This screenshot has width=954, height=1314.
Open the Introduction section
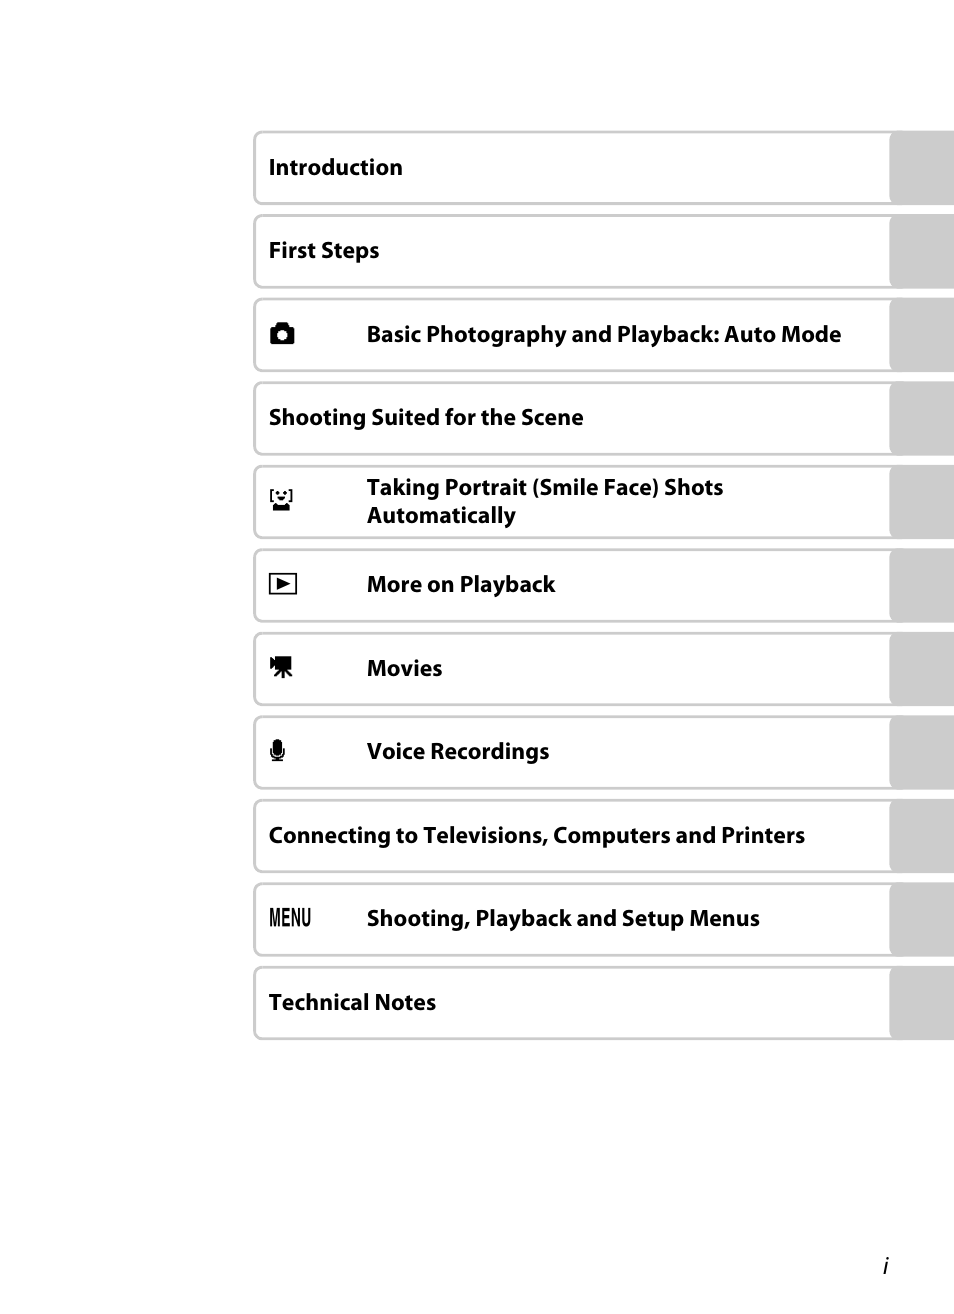click(x=336, y=168)
